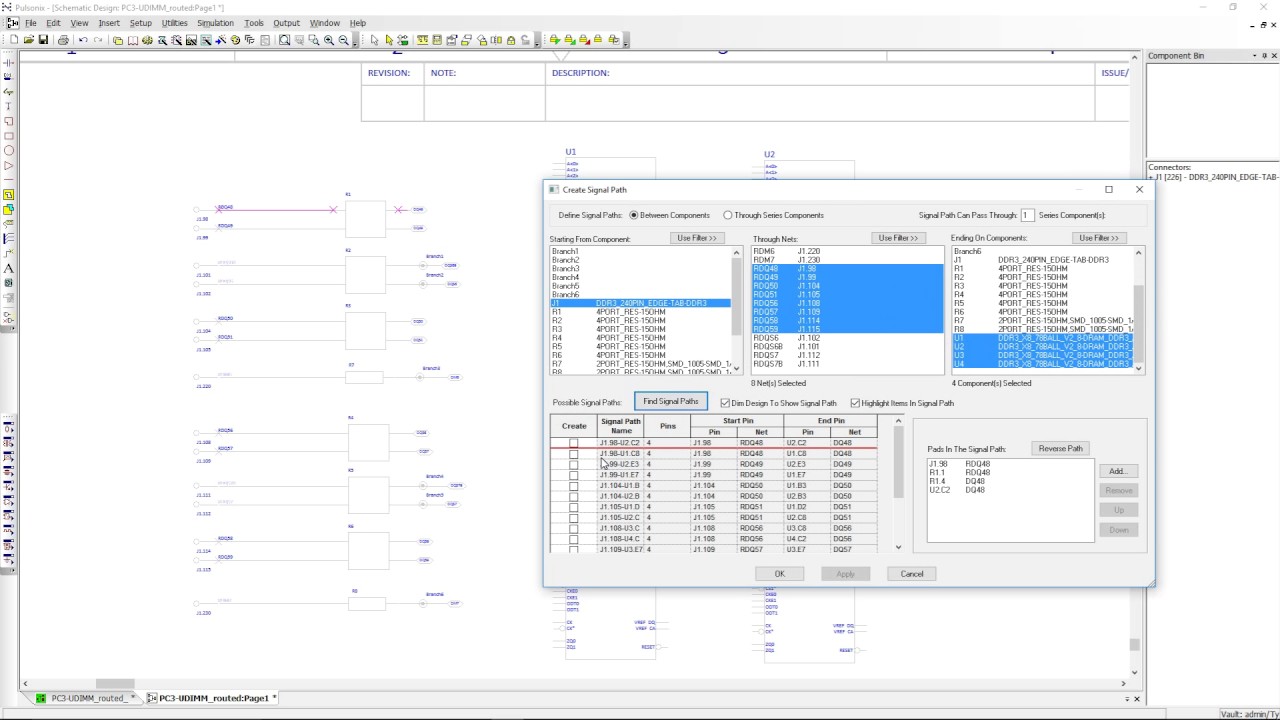Open file using the folder toolbar icon
This screenshot has height=720, width=1280.
point(29,40)
